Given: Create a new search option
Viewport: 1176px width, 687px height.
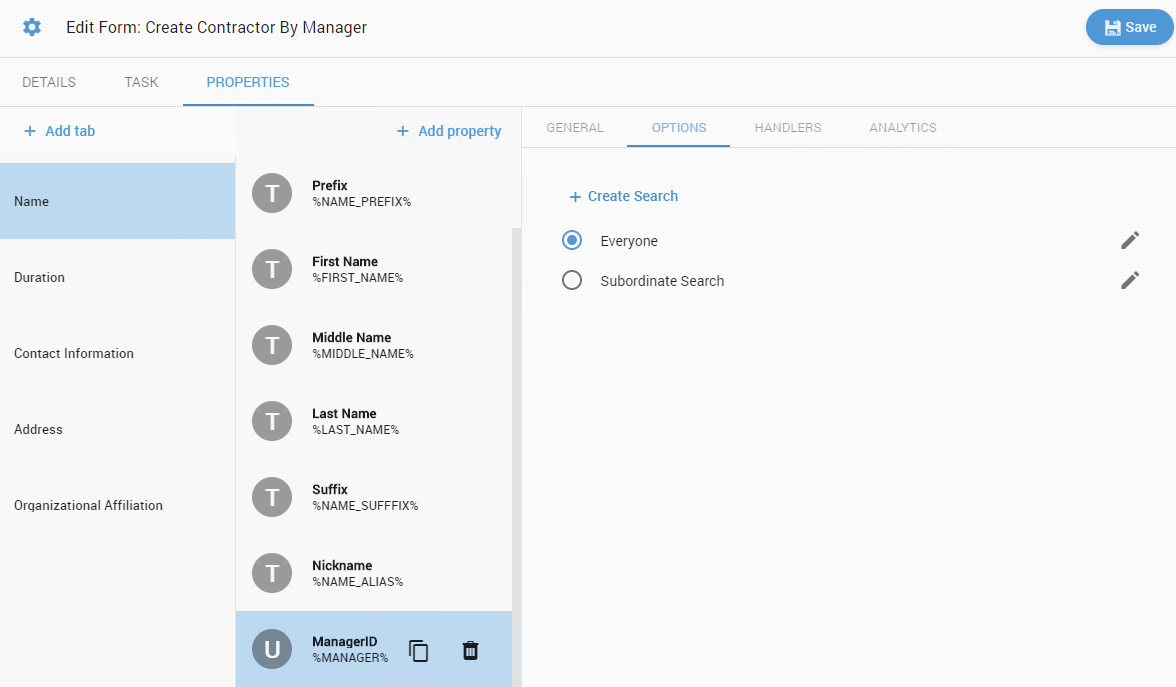Looking at the screenshot, I should (x=622, y=196).
